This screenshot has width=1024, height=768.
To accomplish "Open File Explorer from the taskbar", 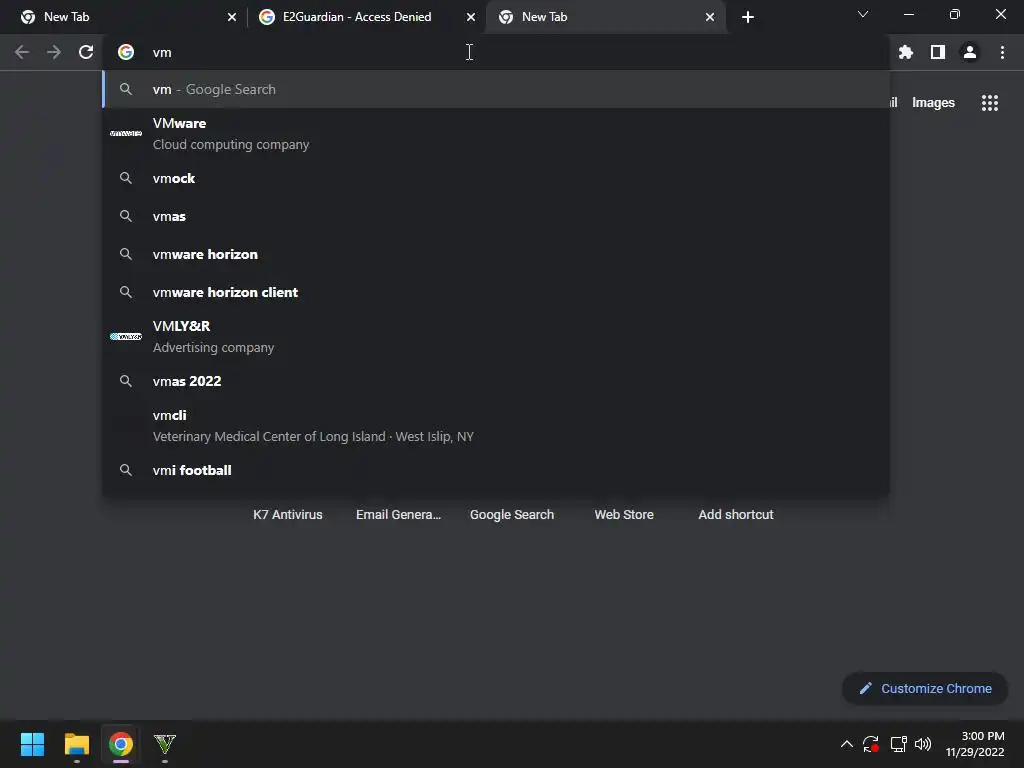I will [x=76, y=744].
